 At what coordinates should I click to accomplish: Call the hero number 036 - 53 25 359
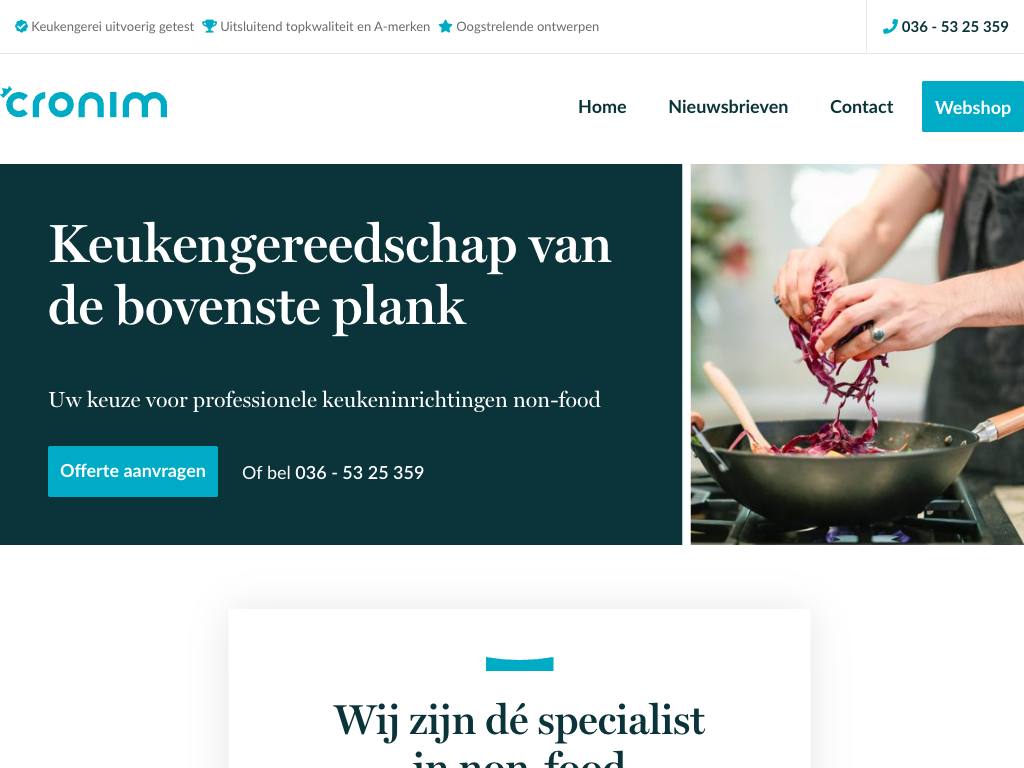click(359, 473)
